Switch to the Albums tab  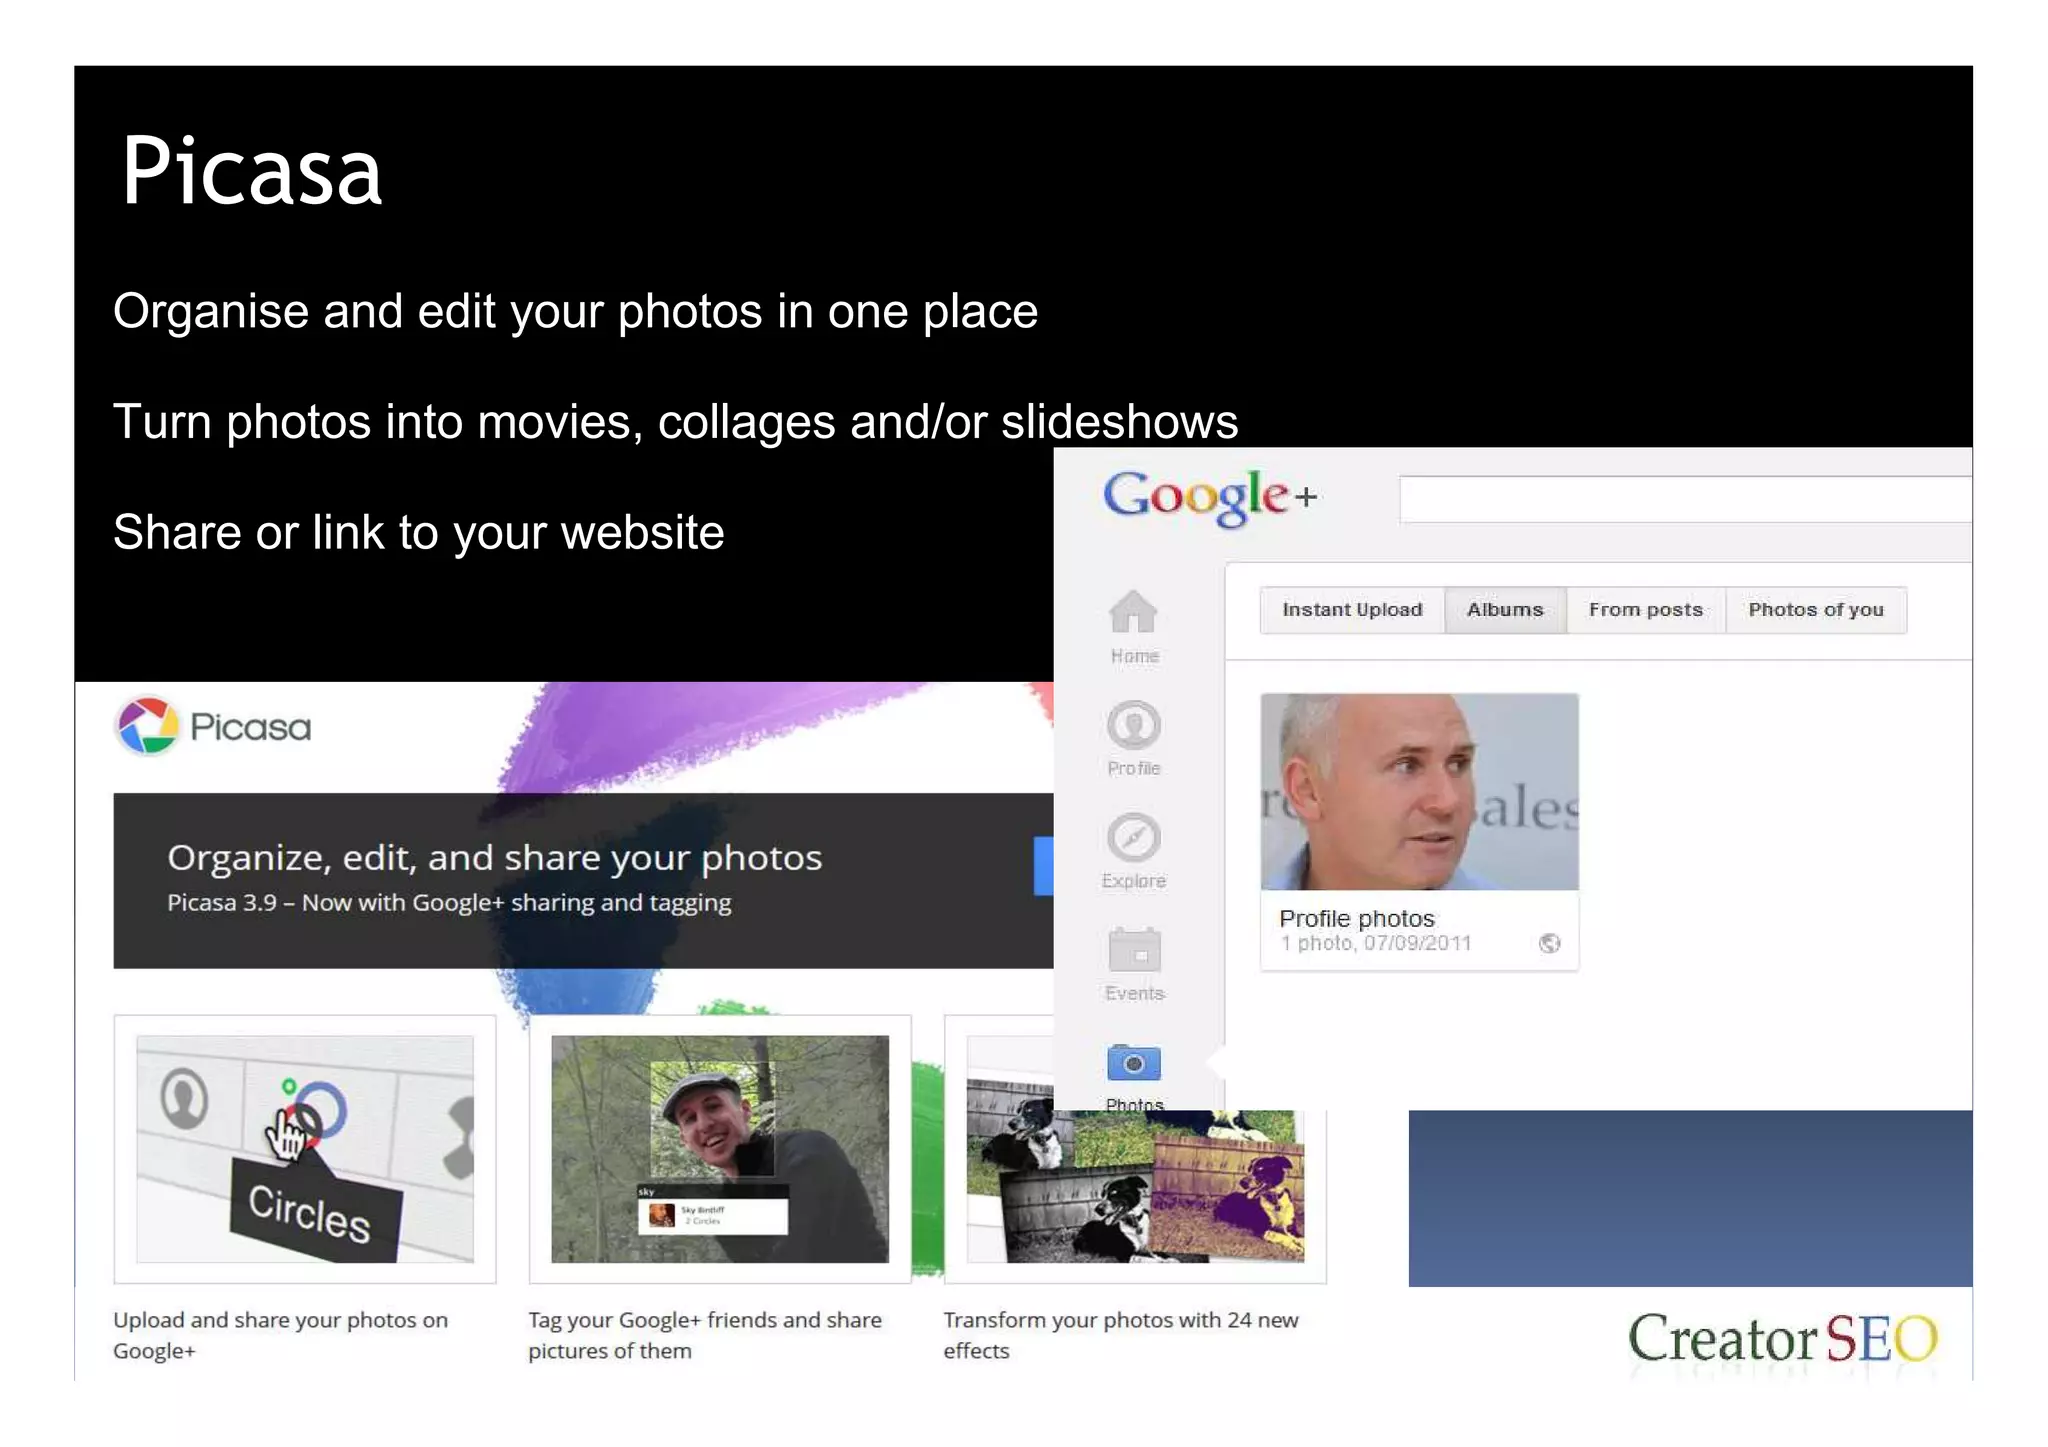tap(1505, 610)
